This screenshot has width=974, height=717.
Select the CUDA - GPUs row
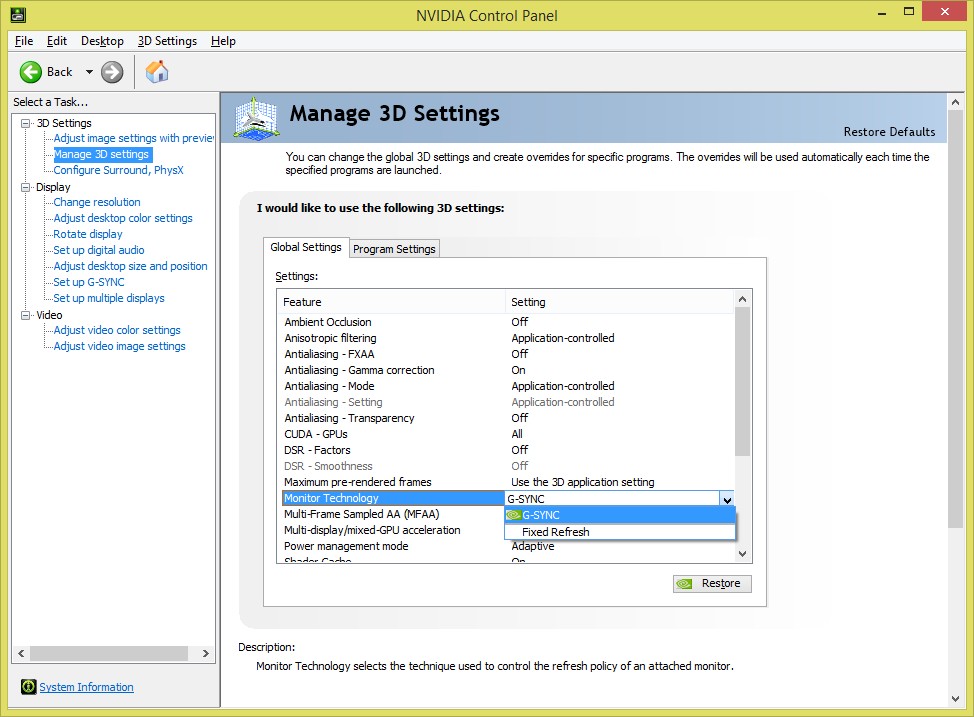click(x=506, y=434)
